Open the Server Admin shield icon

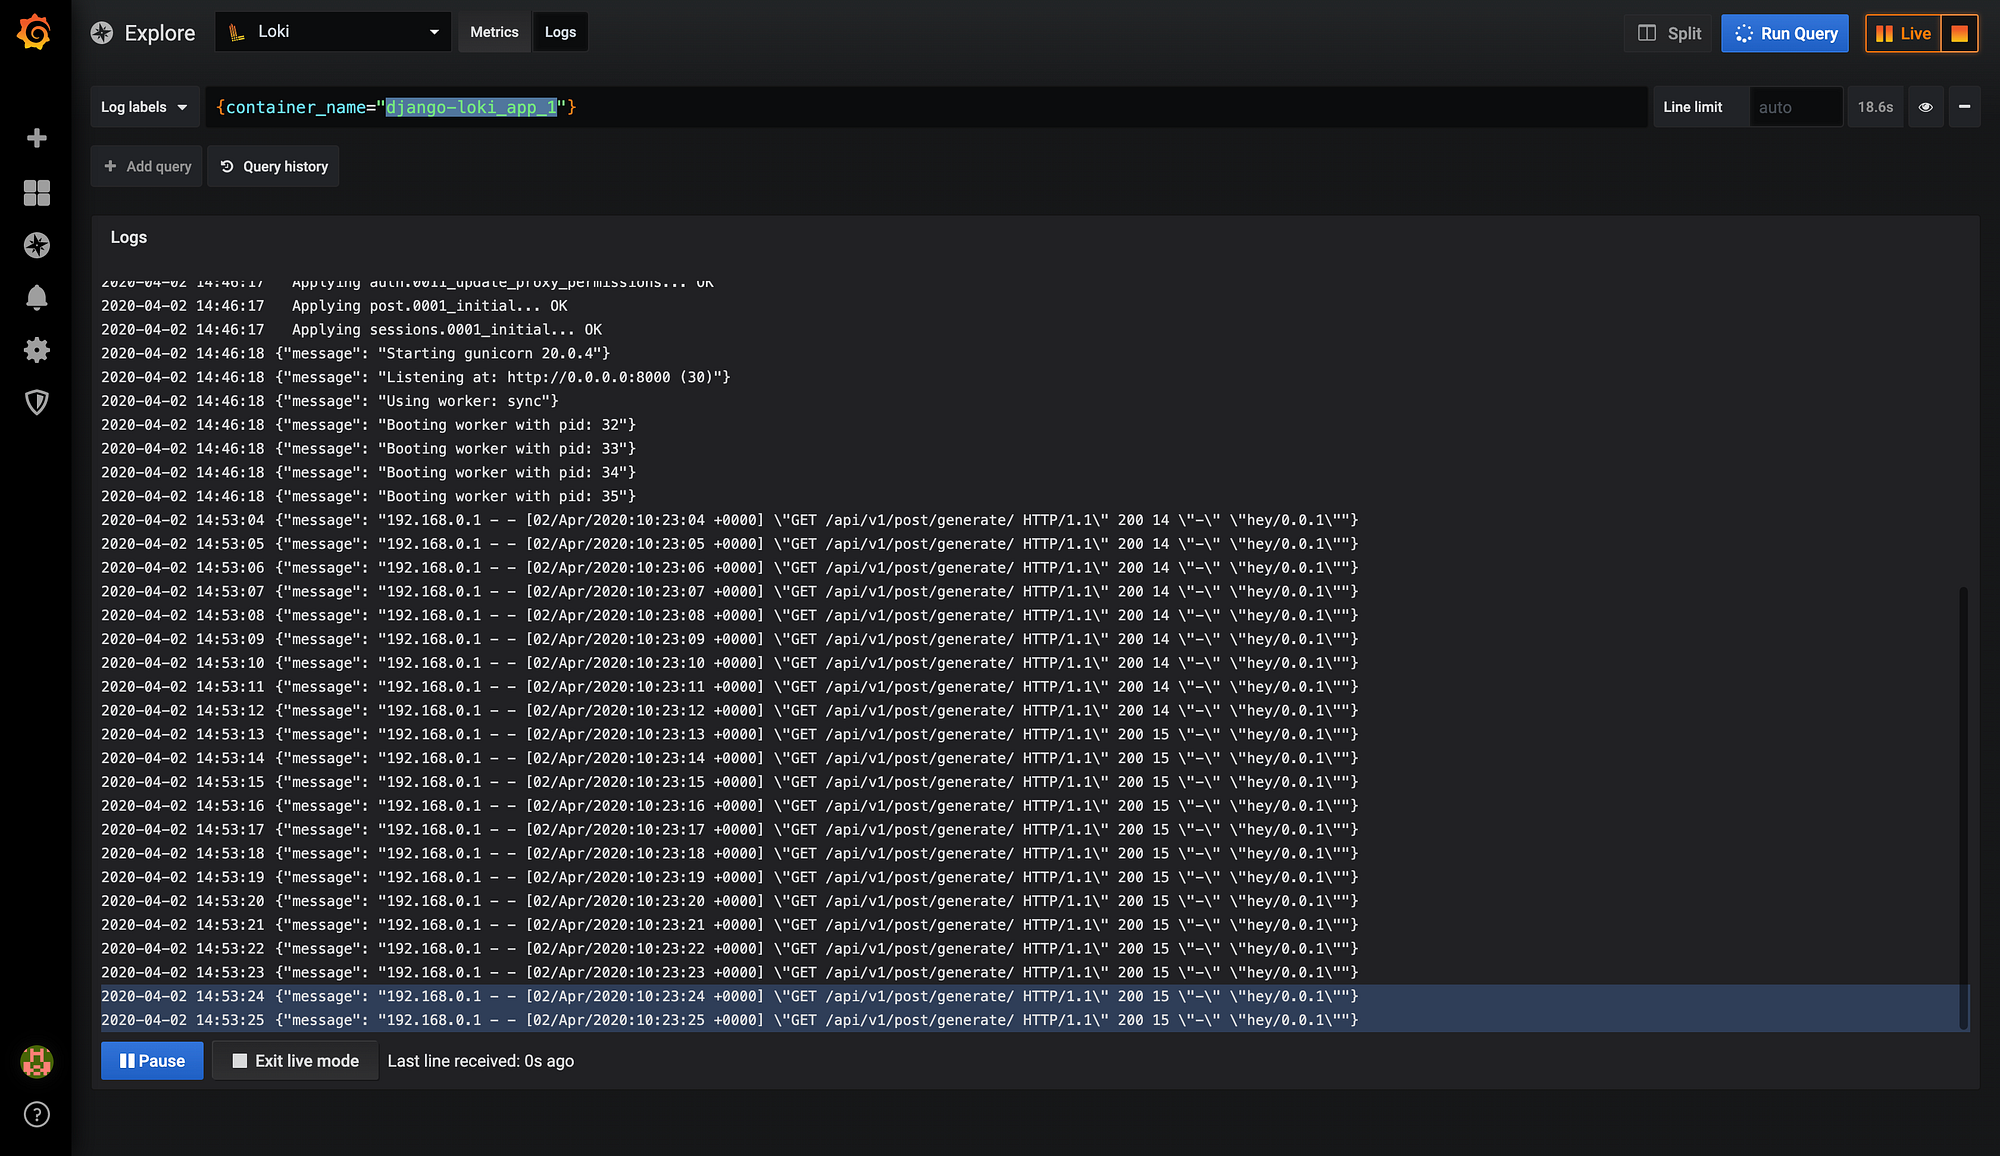[36, 403]
